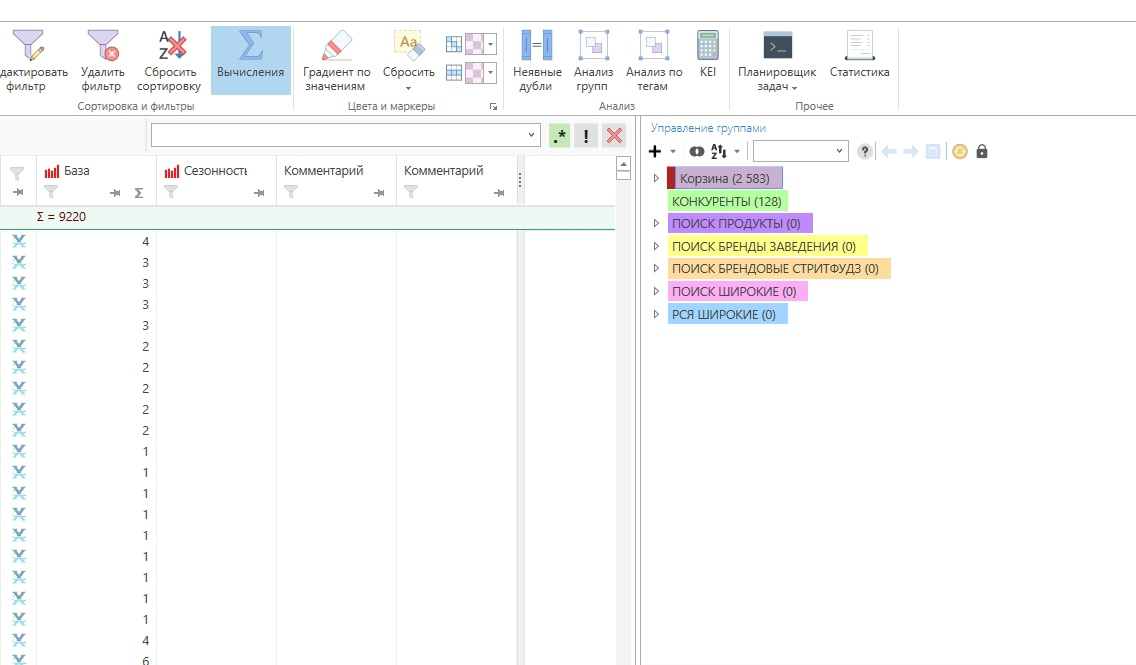Pin the second Комментарий column
The height and width of the screenshot is (665, 1136).
[x=498, y=193]
